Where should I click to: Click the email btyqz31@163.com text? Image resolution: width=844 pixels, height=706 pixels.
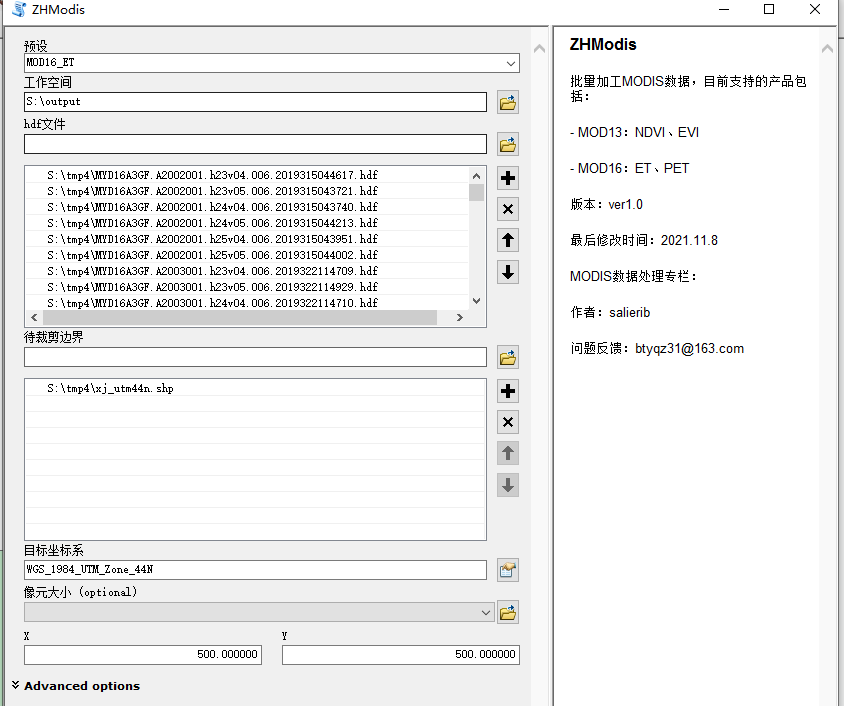point(690,349)
